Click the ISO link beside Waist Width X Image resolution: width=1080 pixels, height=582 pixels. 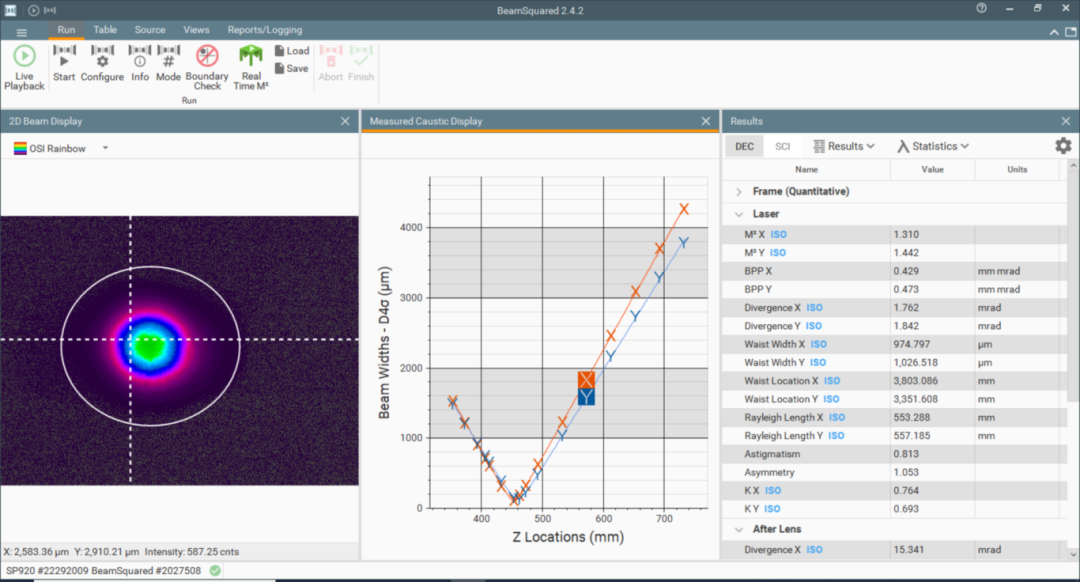[x=818, y=344]
